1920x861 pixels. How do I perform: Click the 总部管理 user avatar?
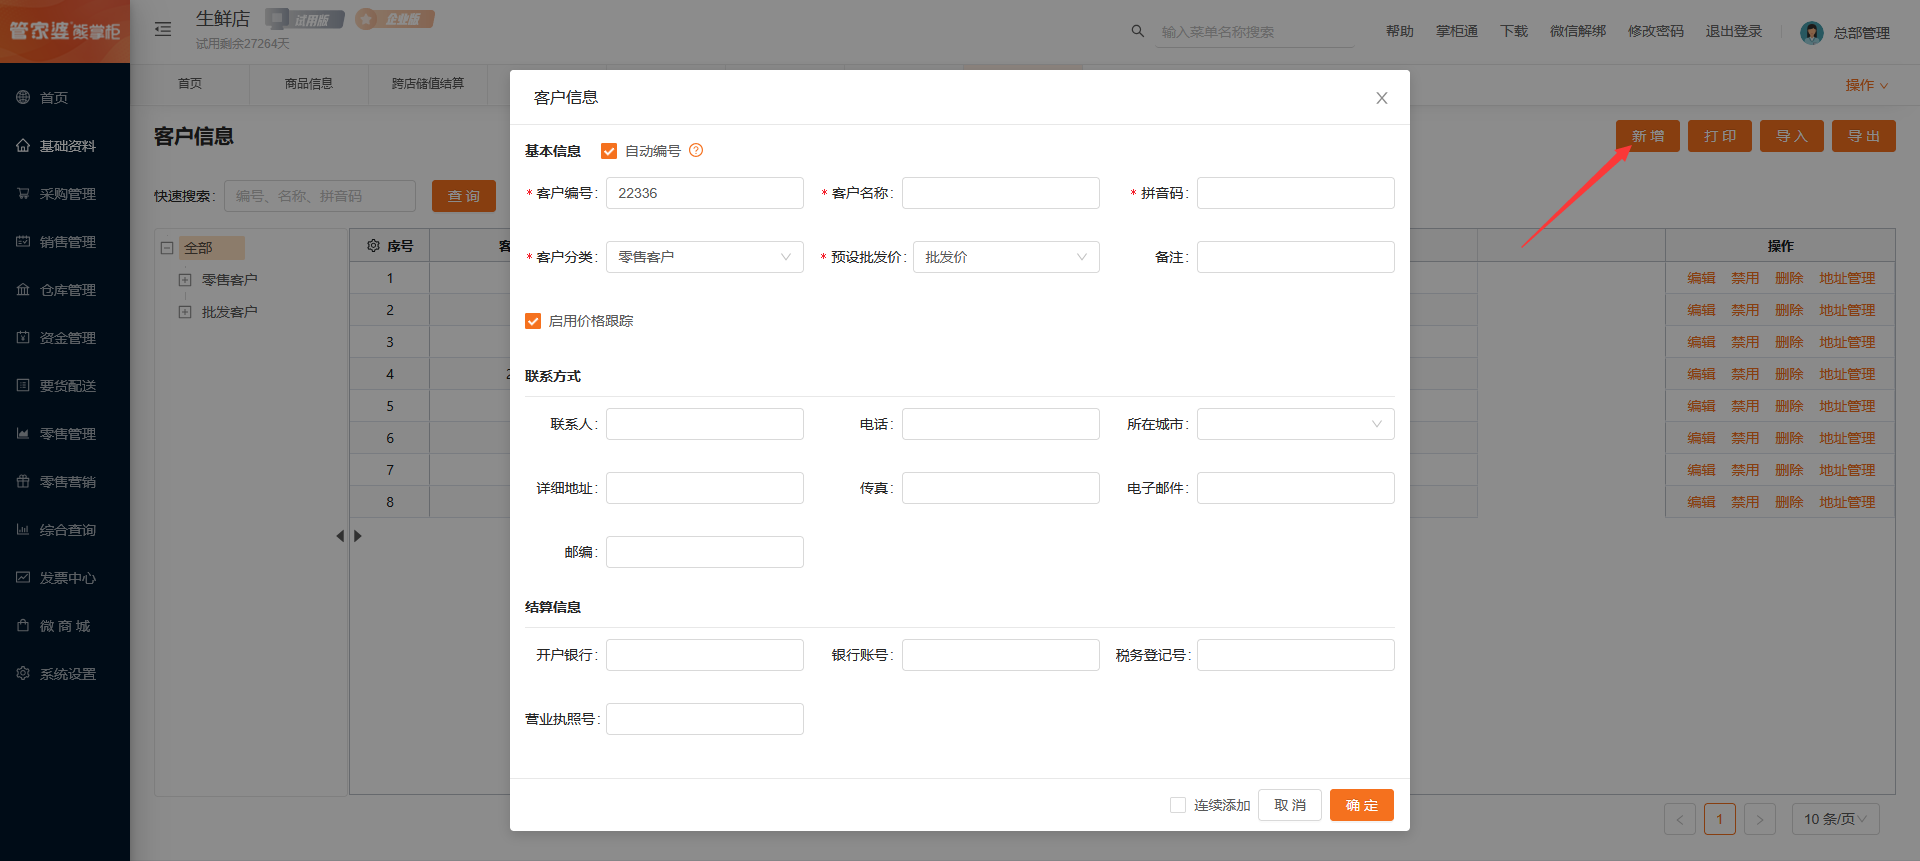[x=1811, y=33]
